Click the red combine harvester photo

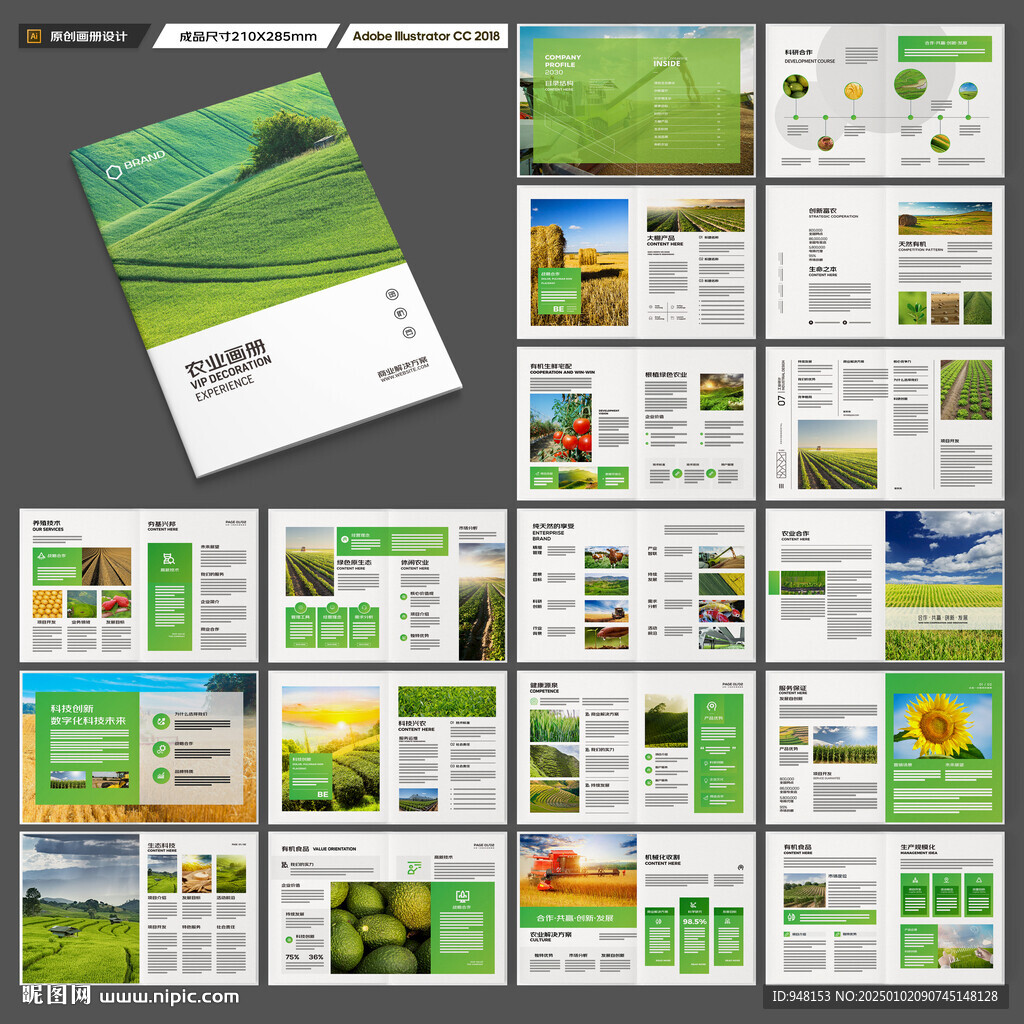tap(578, 870)
